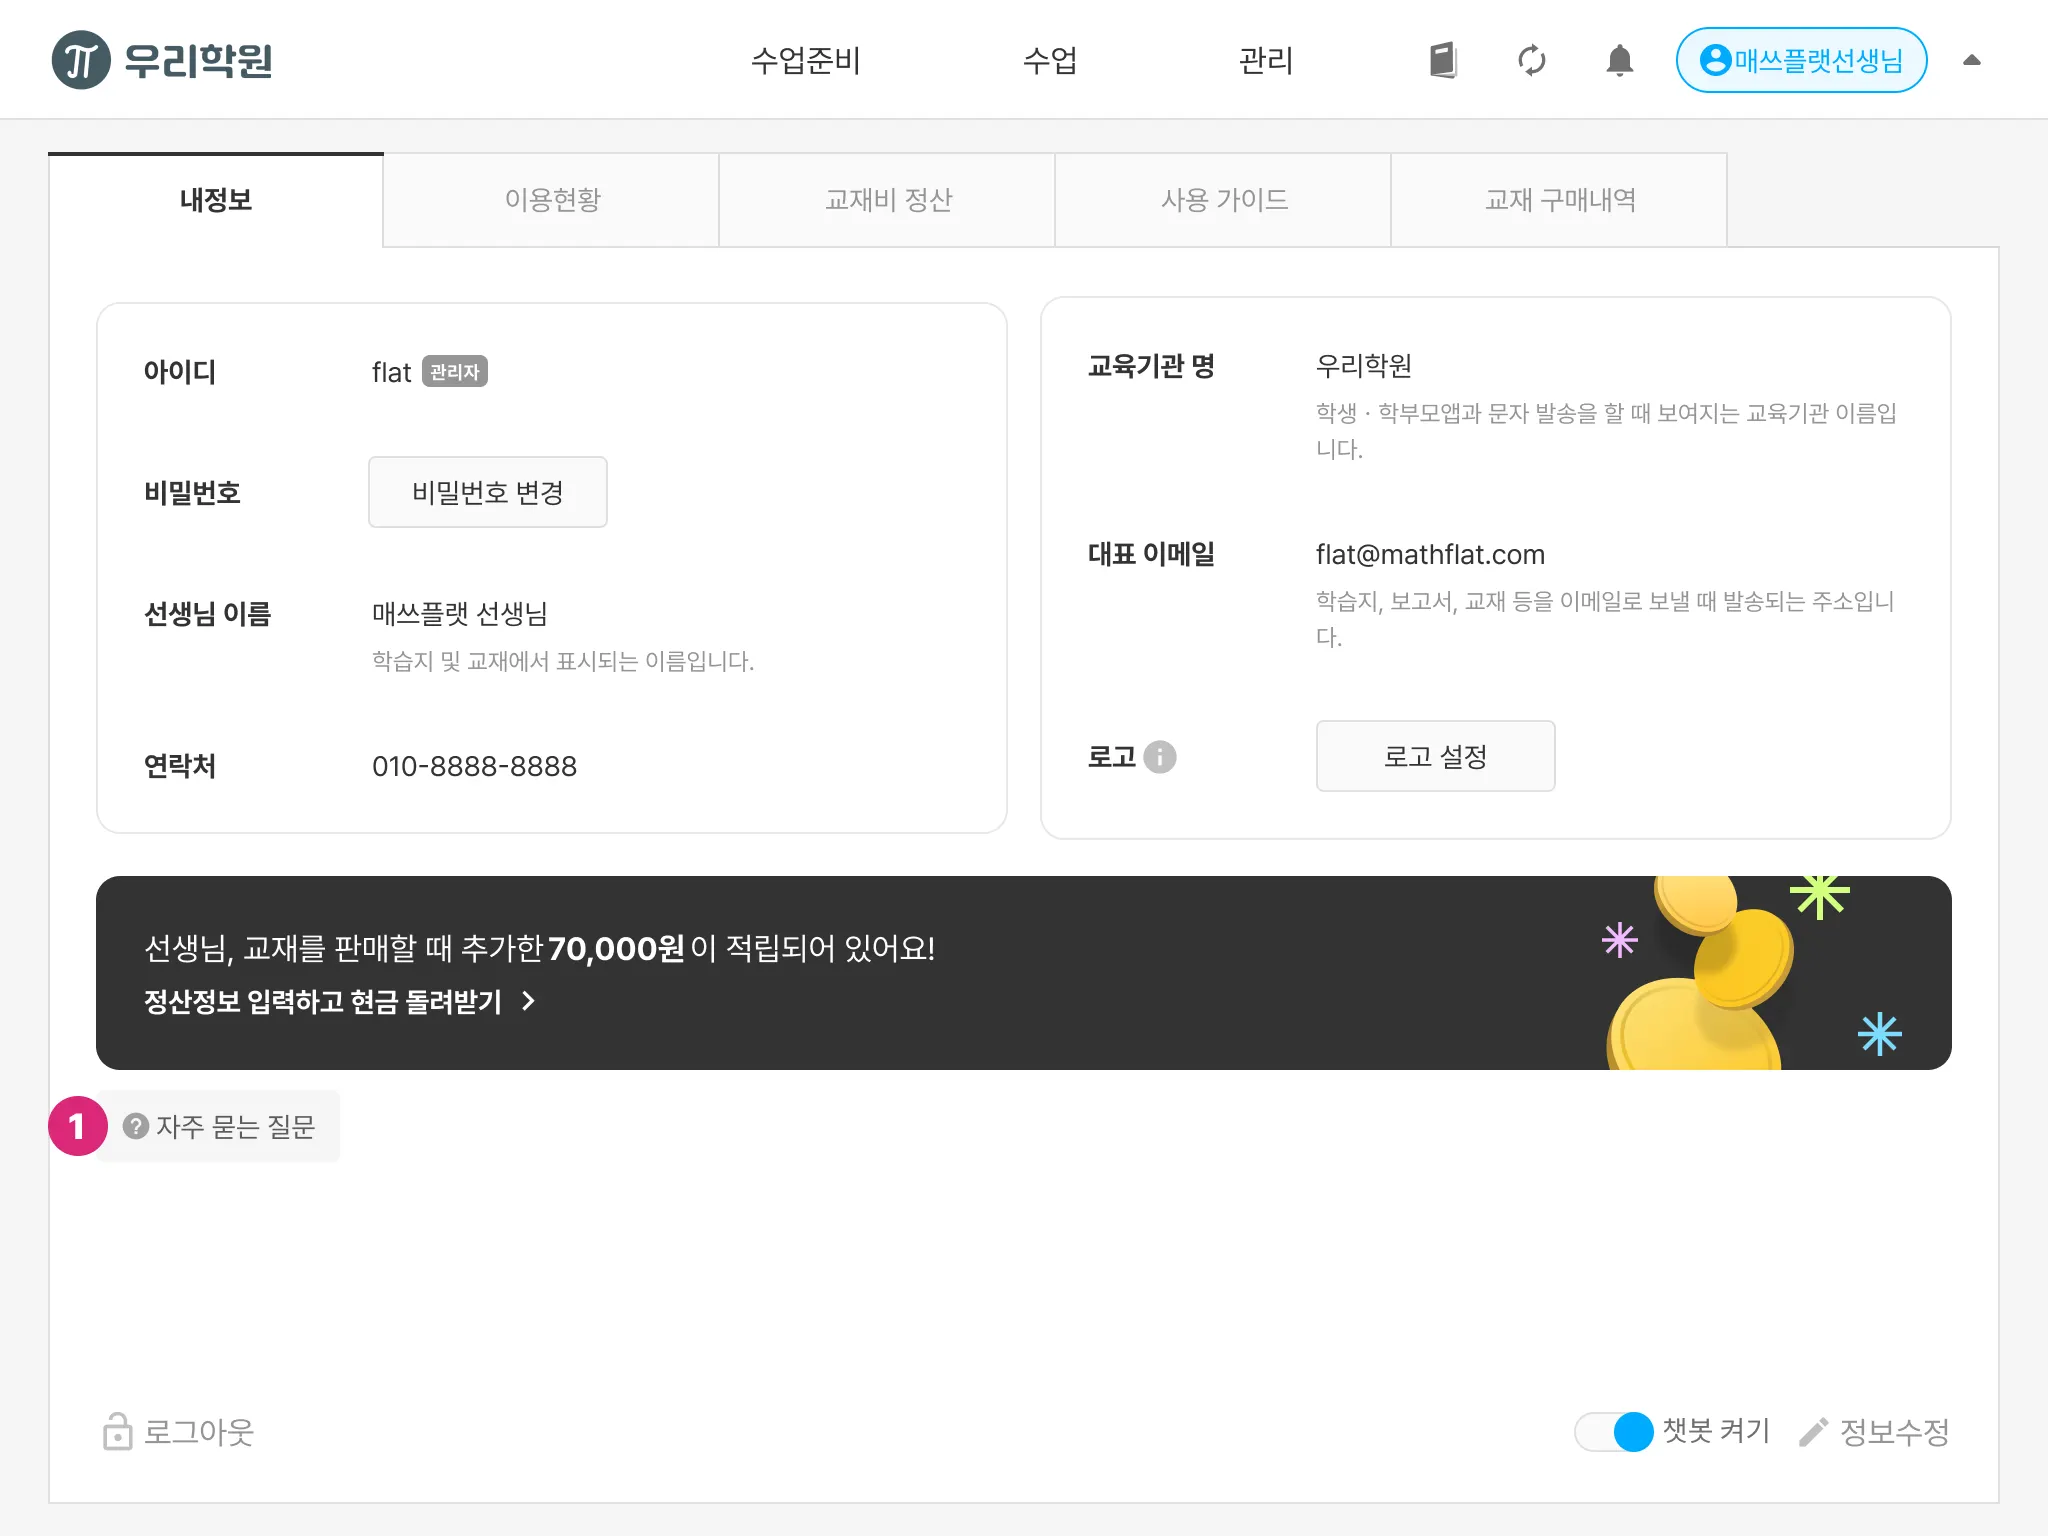Click the refresh sync icon
Viewport: 2048px width, 1536px height.
[1531, 60]
